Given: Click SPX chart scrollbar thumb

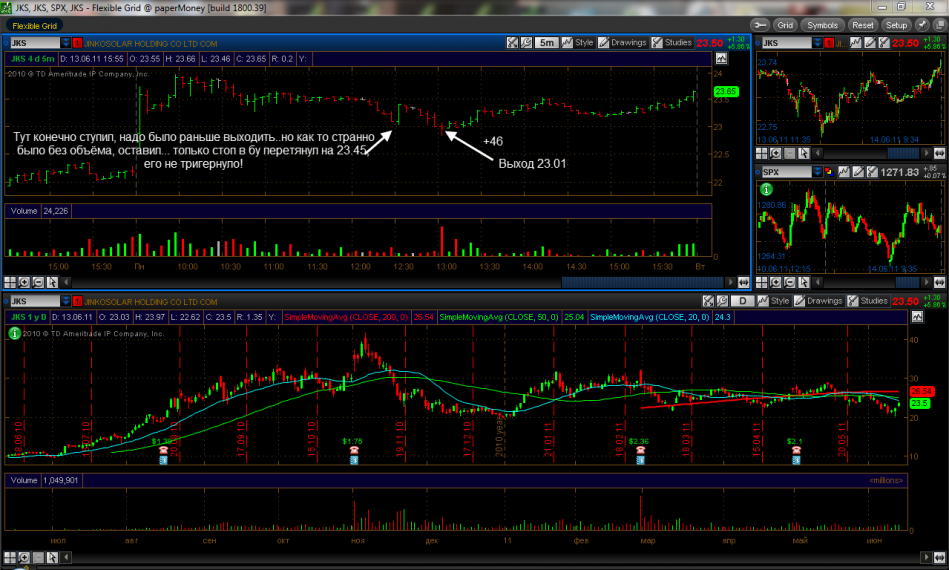Looking at the screenshot, I should point(907,282).
